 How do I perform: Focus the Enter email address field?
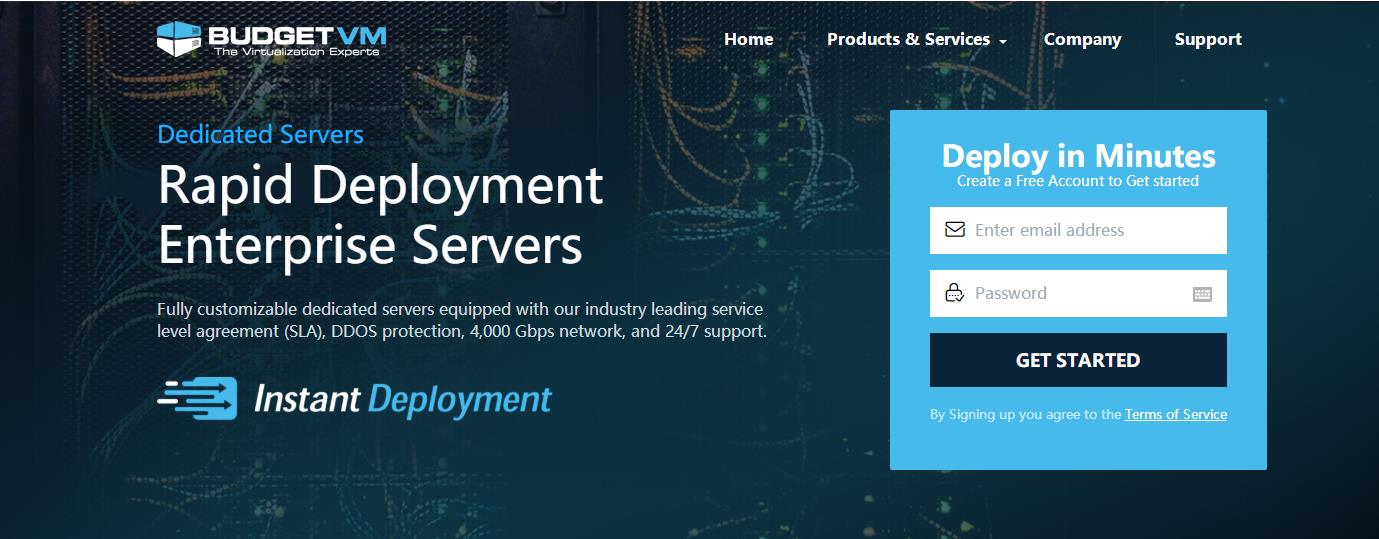pos(1078,230)
